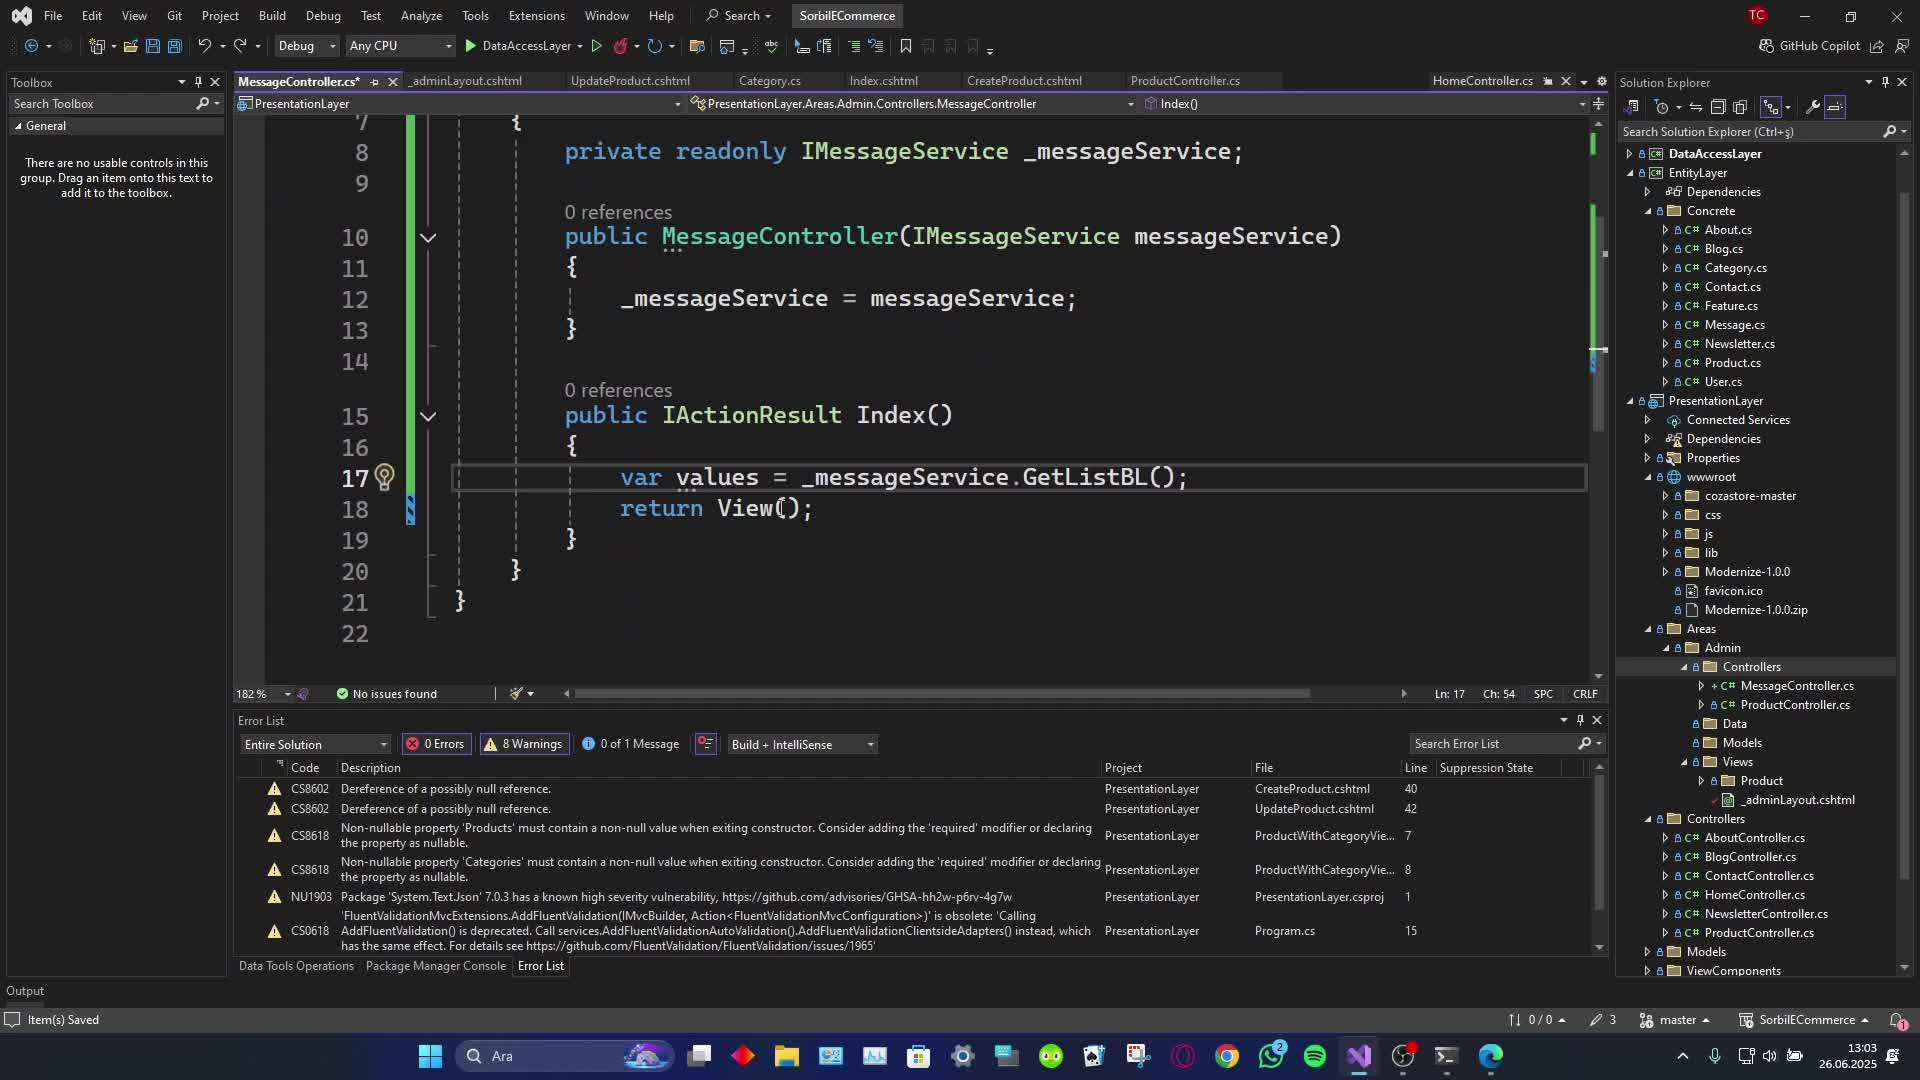Screen dimensions: 1920x1080
Task: Open the Package Manager Console tab
Action: (436, 966)
